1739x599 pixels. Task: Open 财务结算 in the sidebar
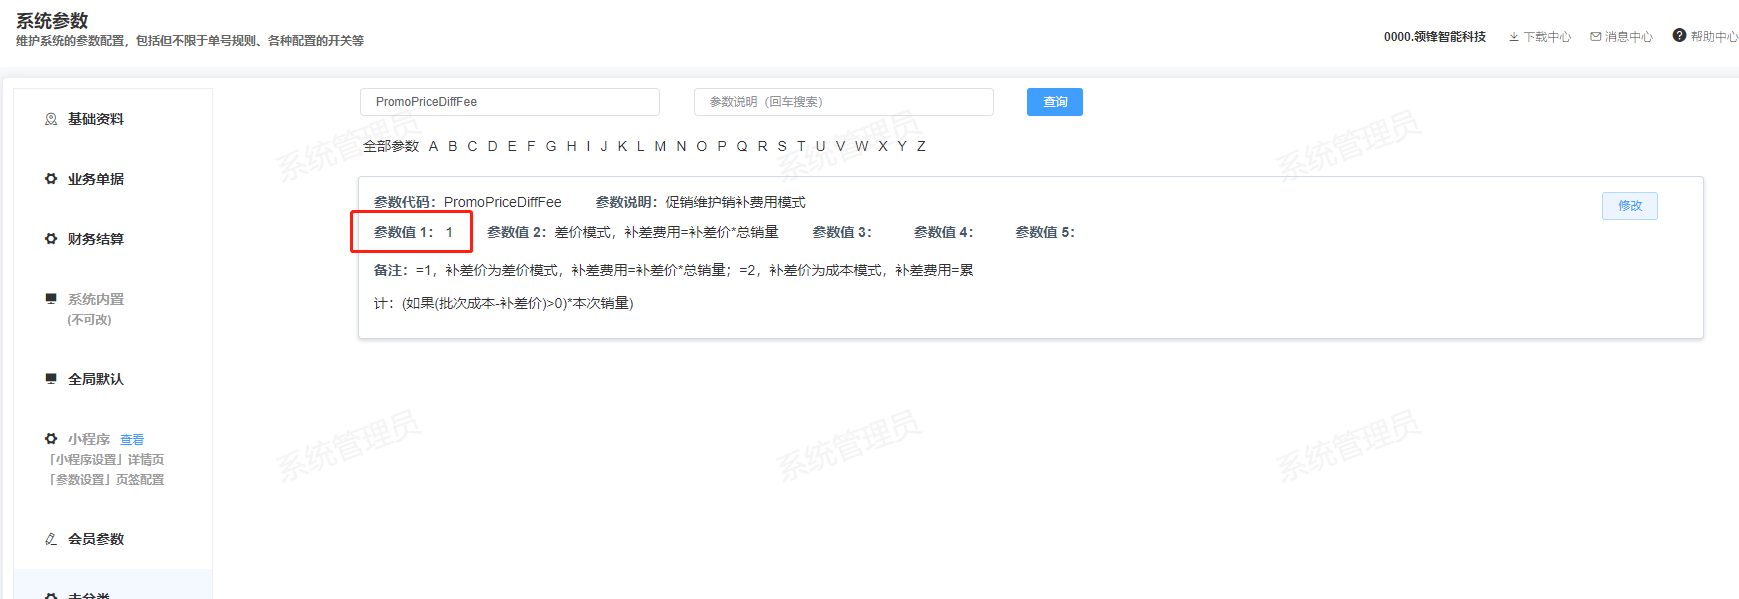coord(96,239)
